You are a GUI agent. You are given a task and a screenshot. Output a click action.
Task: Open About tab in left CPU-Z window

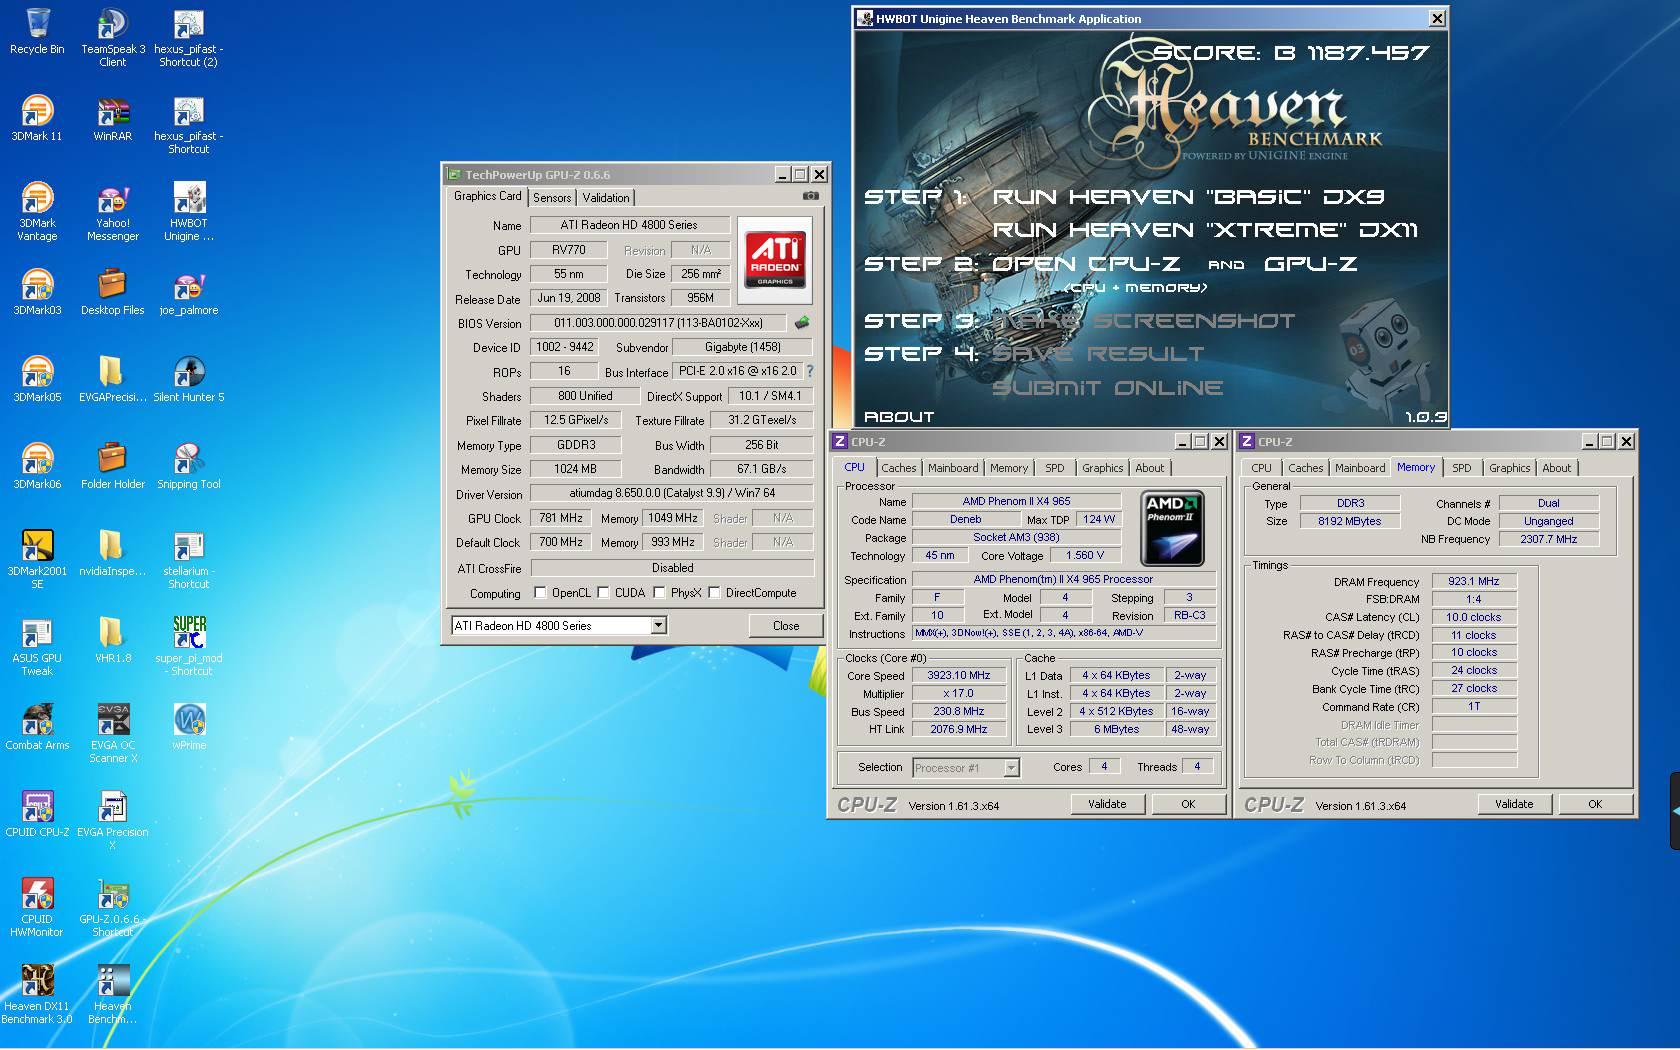point(1149,468)
